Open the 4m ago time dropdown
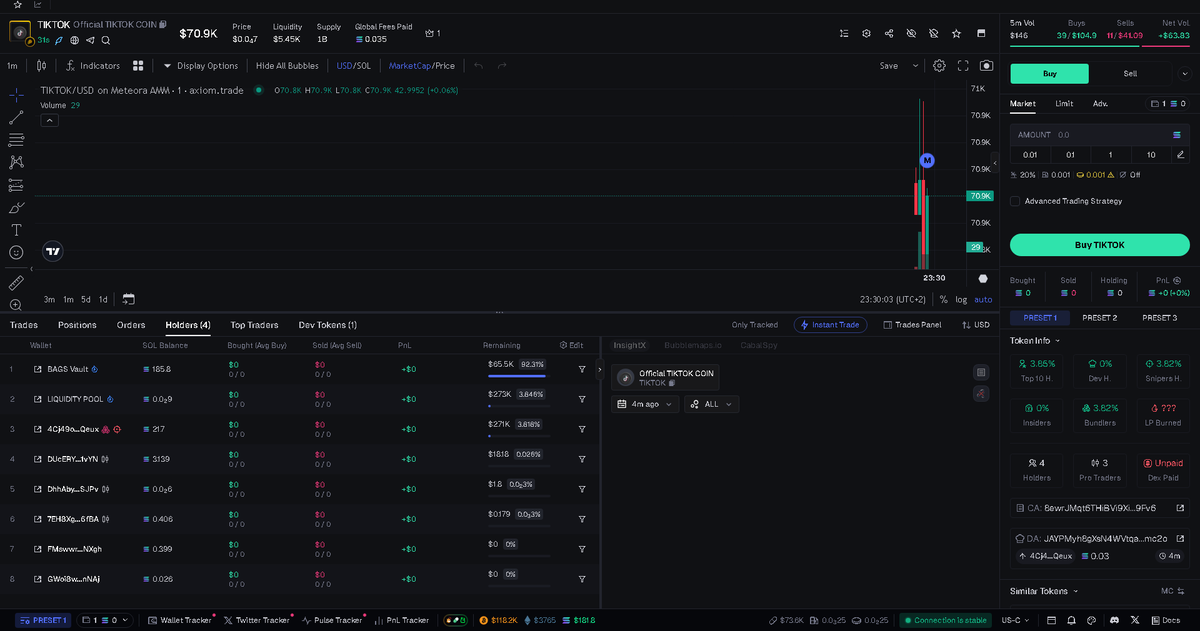 tap(645, 404)
